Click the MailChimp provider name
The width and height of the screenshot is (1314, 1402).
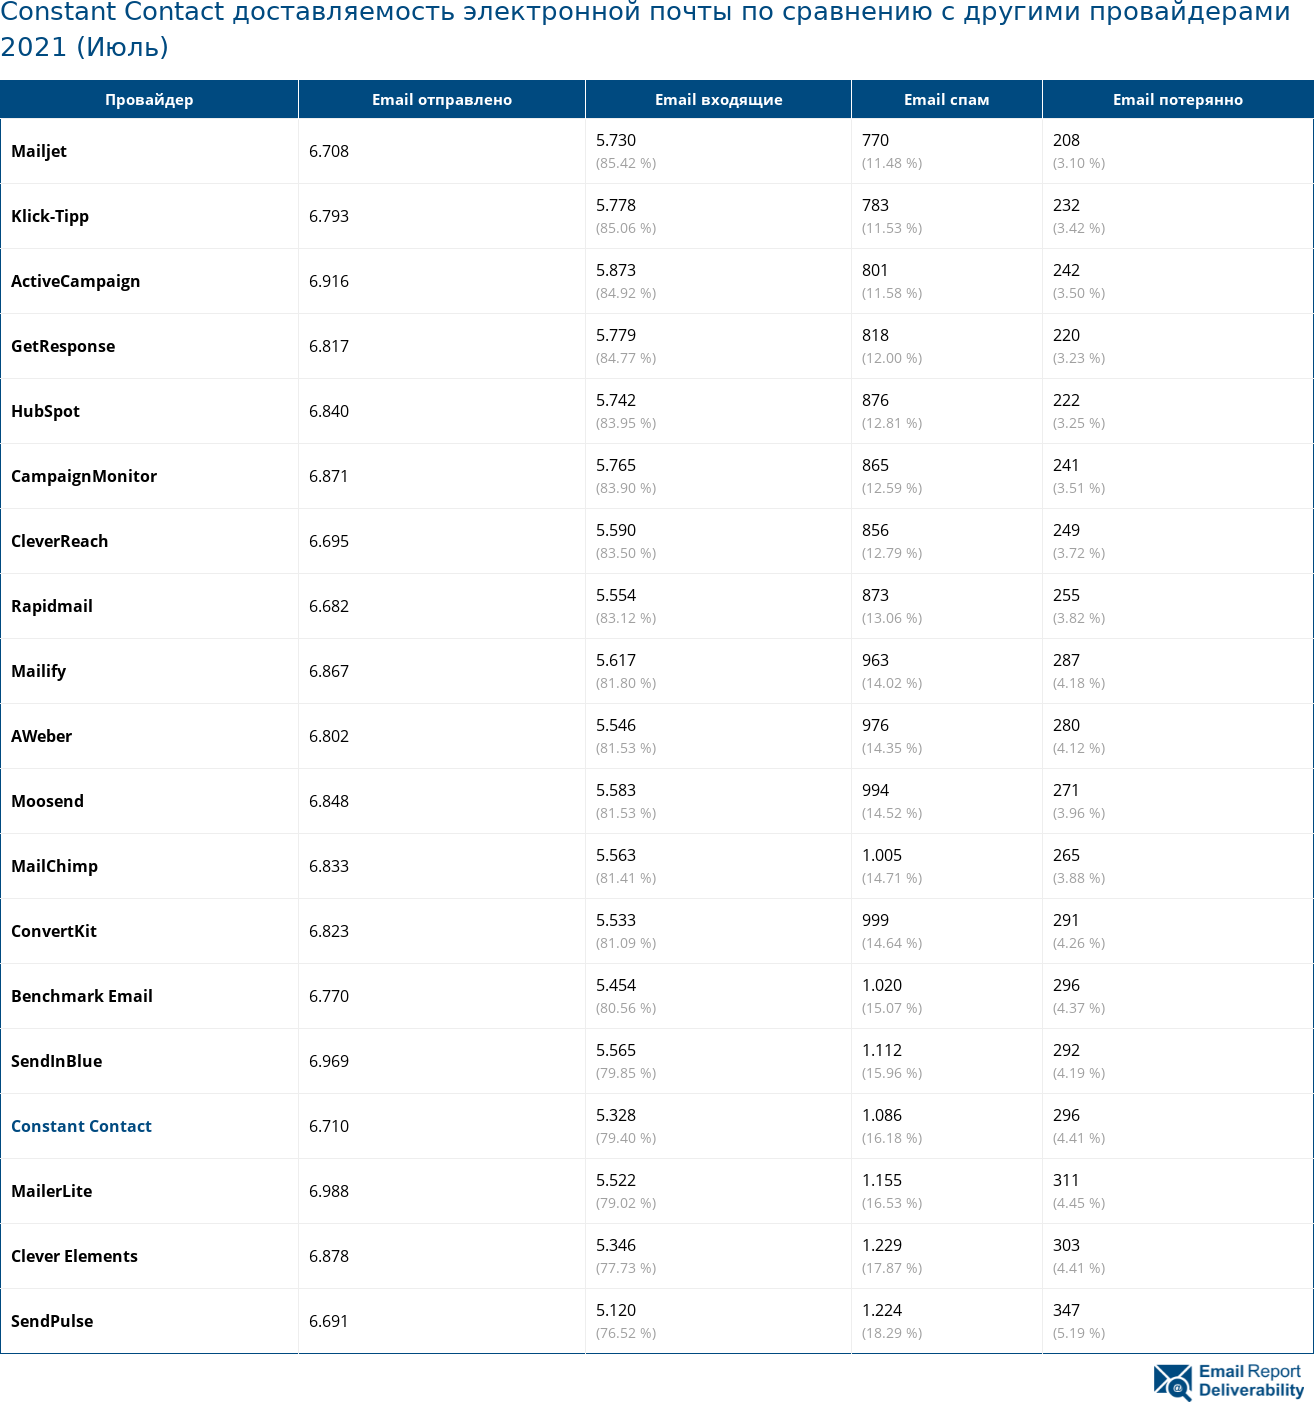point(55,866)
